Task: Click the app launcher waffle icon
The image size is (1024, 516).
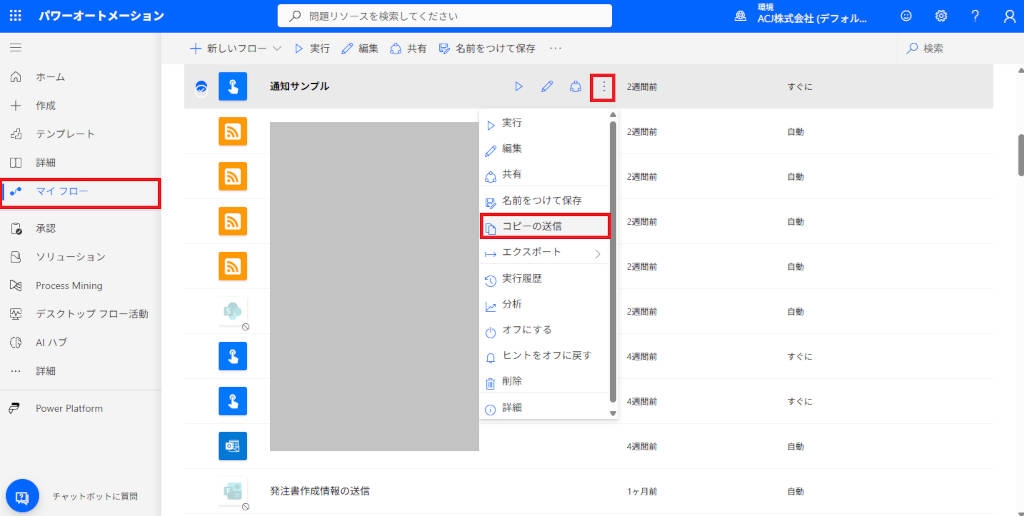Action: pyautogui.click(x=16, y=16)
